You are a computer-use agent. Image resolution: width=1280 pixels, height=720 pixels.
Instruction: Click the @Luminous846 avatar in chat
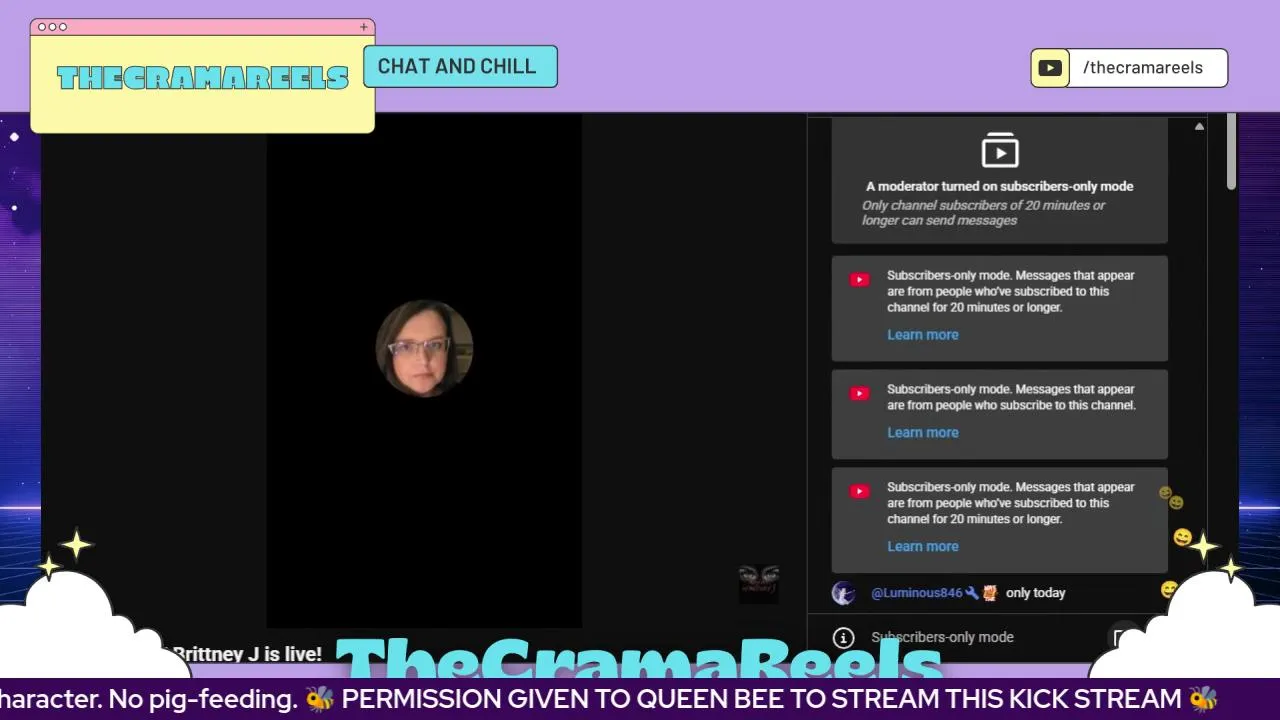[843, 593]
